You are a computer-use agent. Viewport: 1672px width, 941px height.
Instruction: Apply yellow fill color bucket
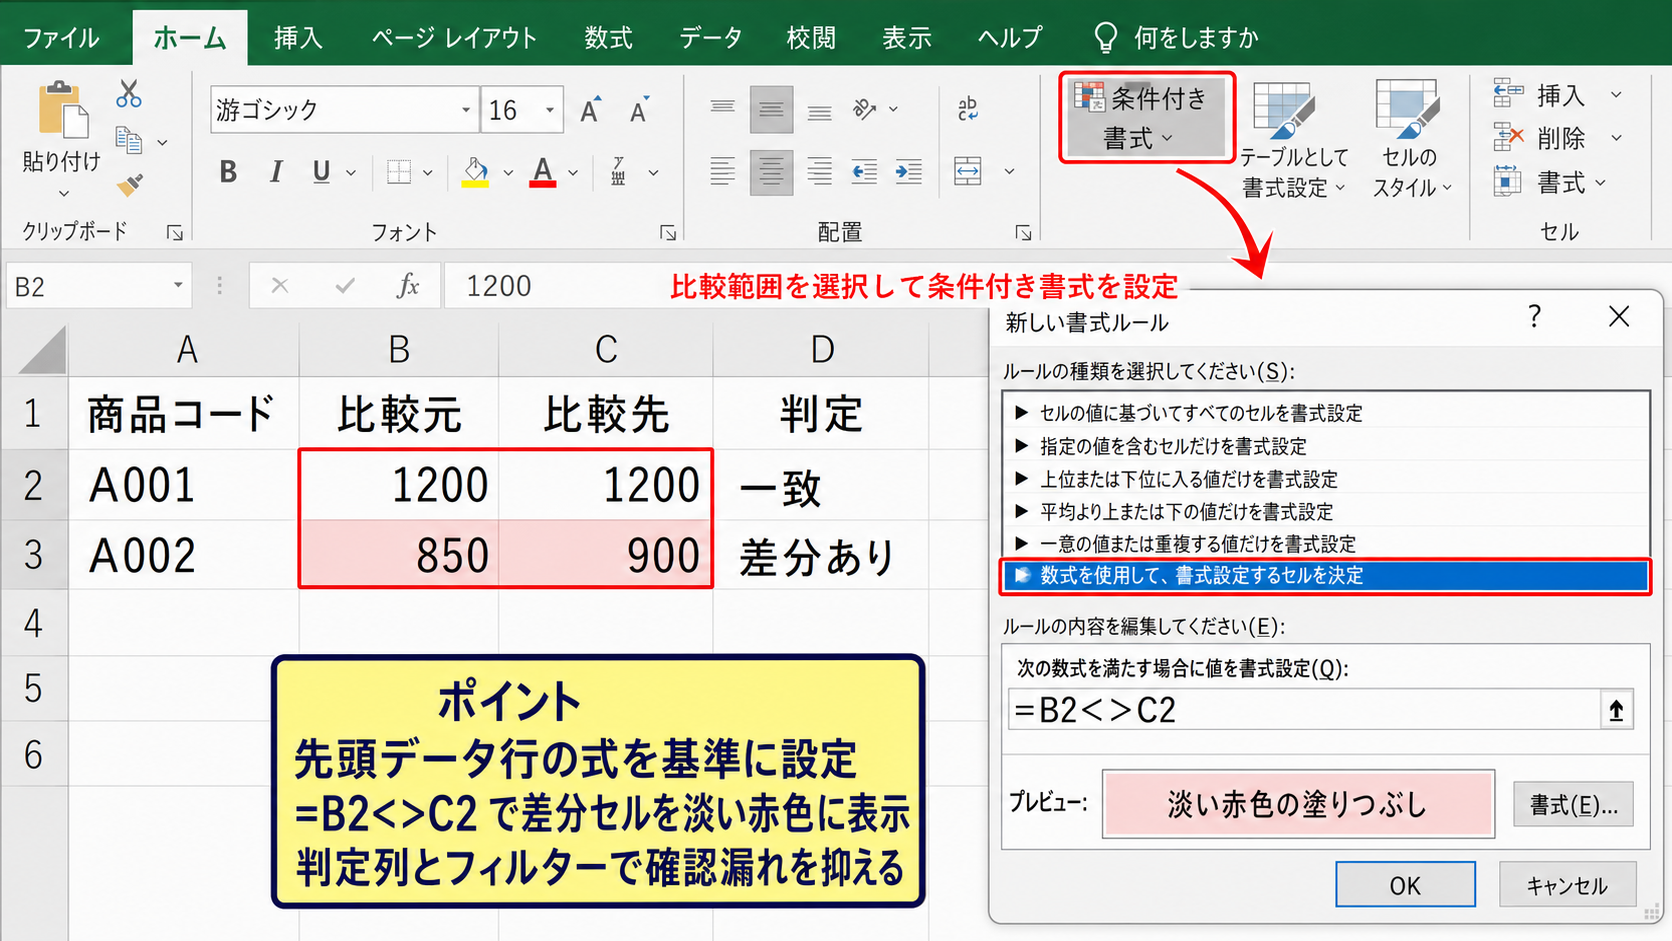[x=476, y=172]
